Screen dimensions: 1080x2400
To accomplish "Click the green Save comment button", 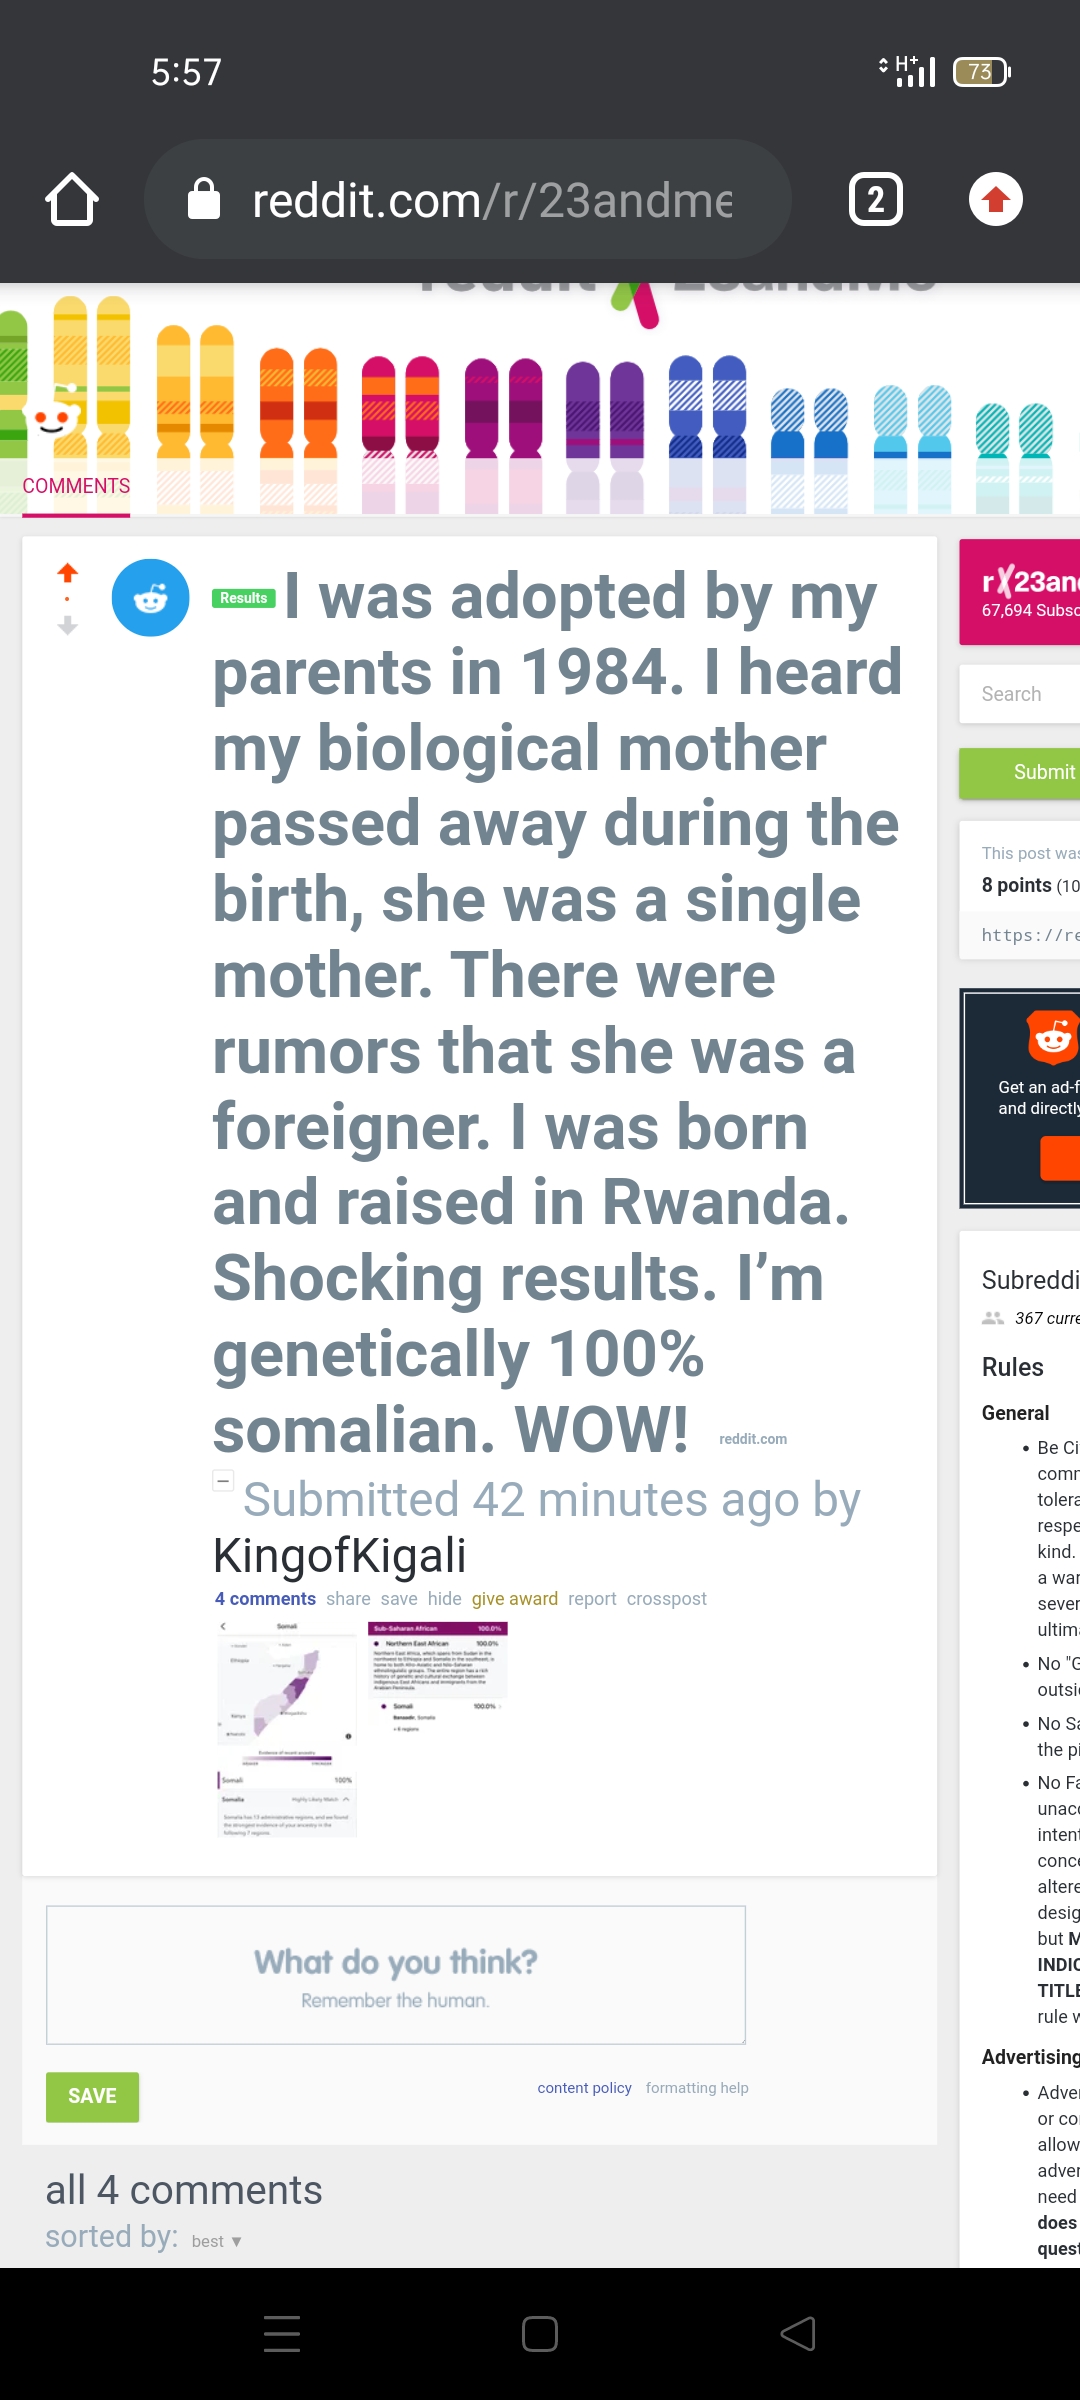I will click(x=92, y=2096).
